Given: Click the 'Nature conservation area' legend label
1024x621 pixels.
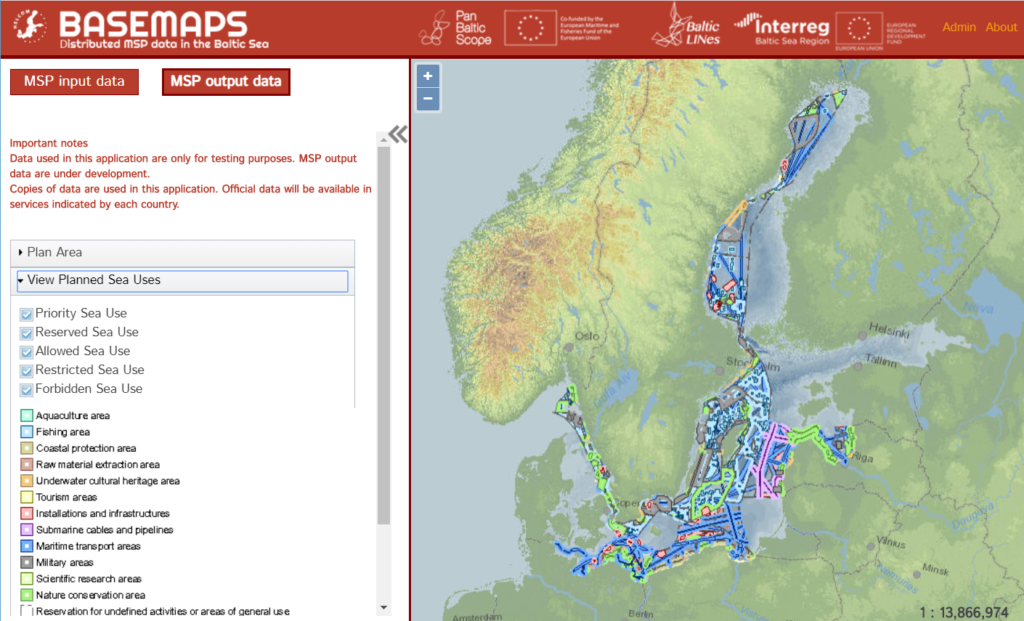Looking at the screenshot, I should (x=91, y=595).
